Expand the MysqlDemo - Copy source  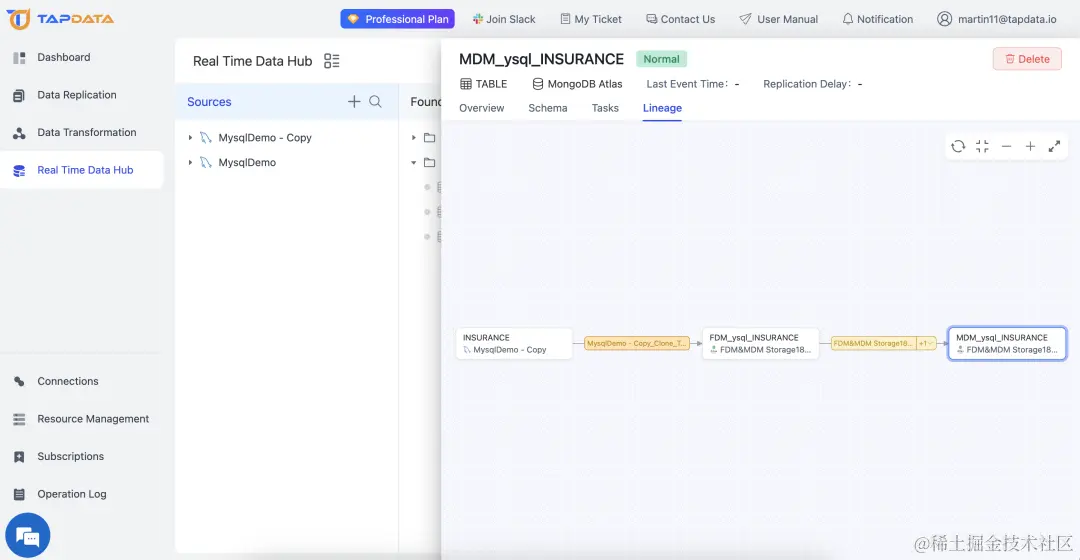[190, 138]
